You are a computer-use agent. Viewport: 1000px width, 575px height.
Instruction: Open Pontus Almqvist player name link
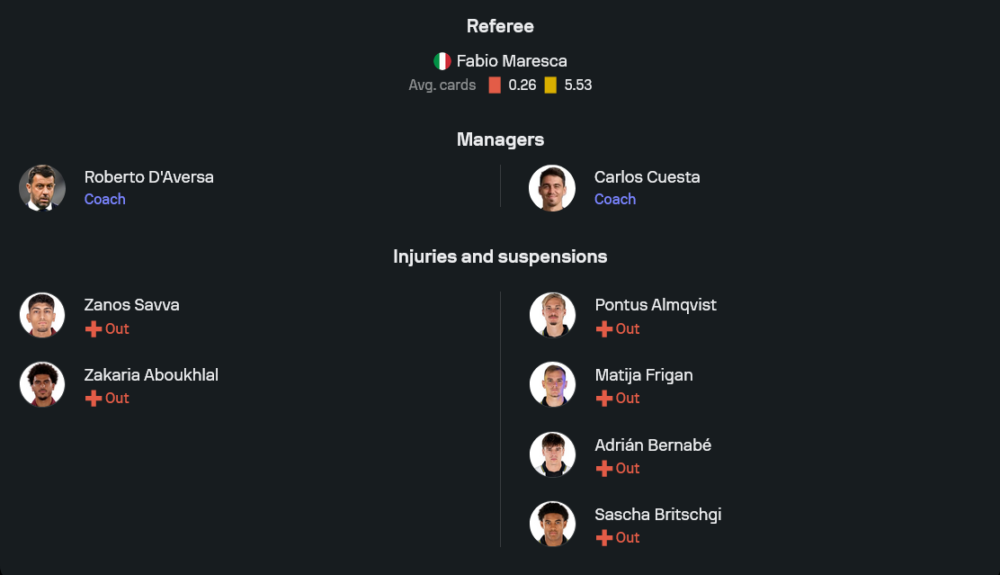tap(655, 305)
